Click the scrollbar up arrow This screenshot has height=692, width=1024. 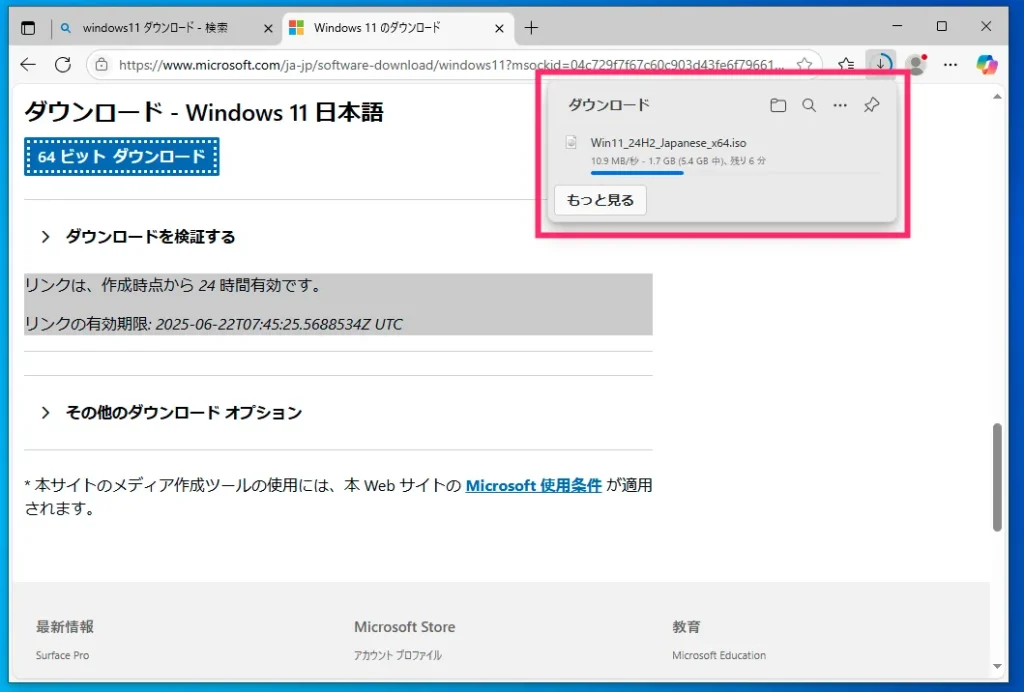click(x=997, y=97)
